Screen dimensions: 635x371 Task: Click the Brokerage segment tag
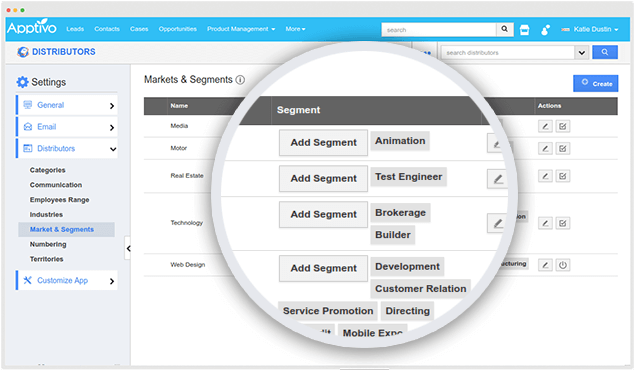401,213
